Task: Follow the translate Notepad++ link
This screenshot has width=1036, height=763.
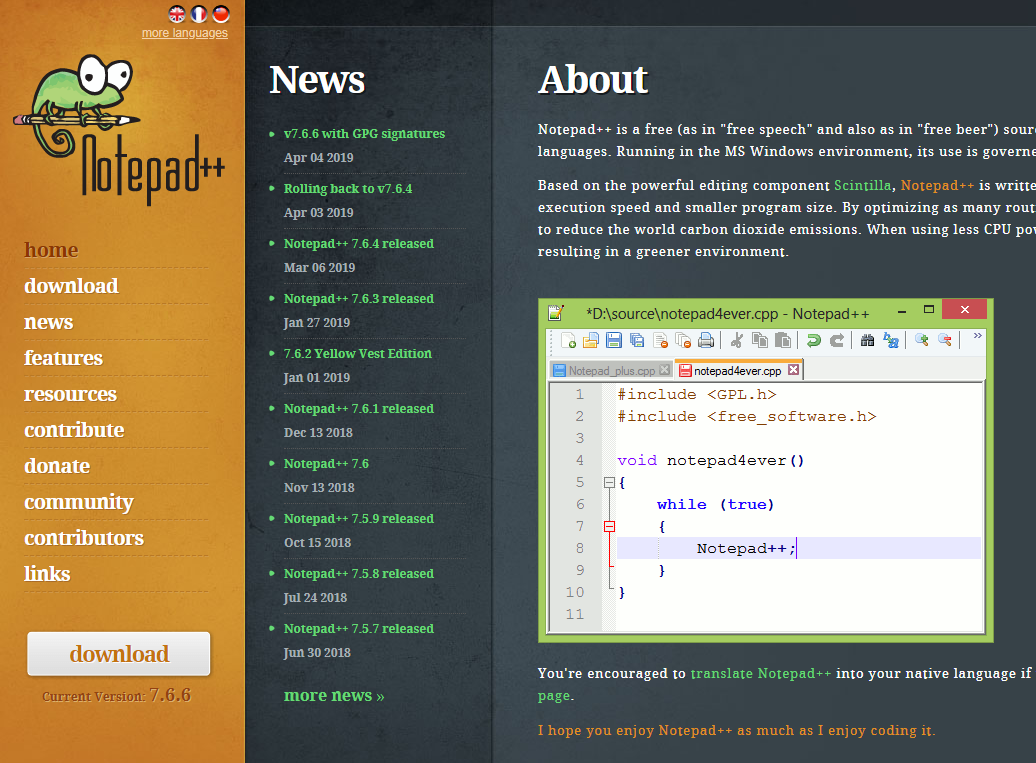Action: click(760, 673)
